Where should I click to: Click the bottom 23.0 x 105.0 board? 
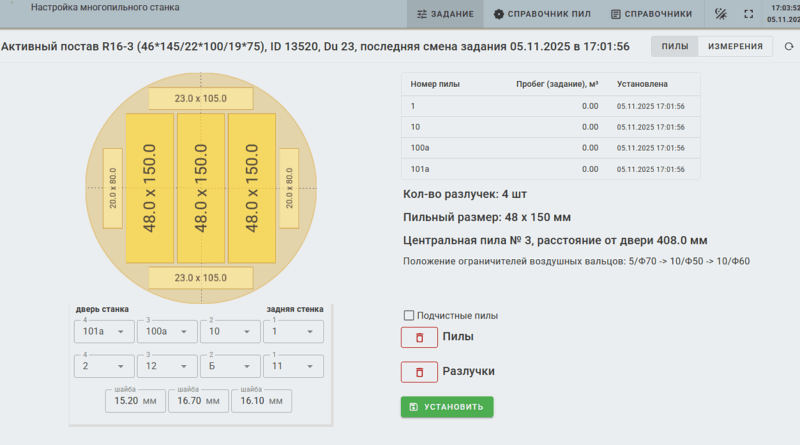201,278
